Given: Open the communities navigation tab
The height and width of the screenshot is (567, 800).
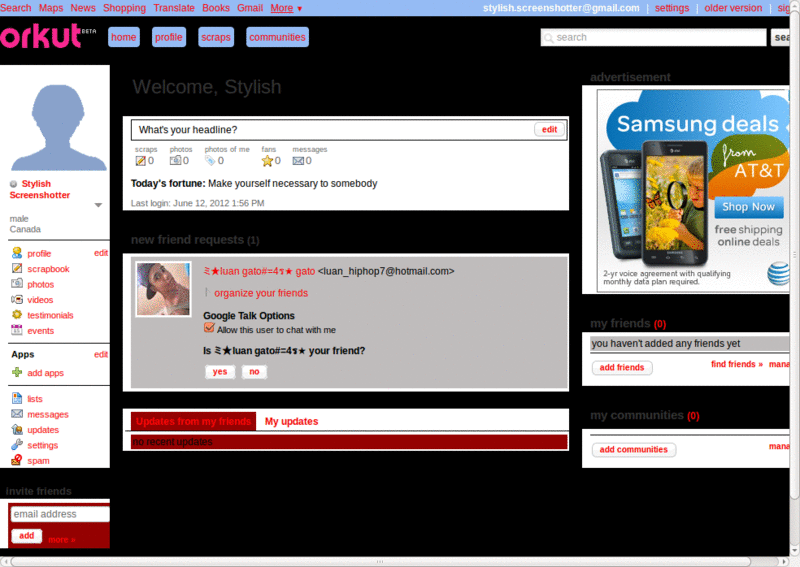Looking at the screenshot, I should [x=278, y=37].
